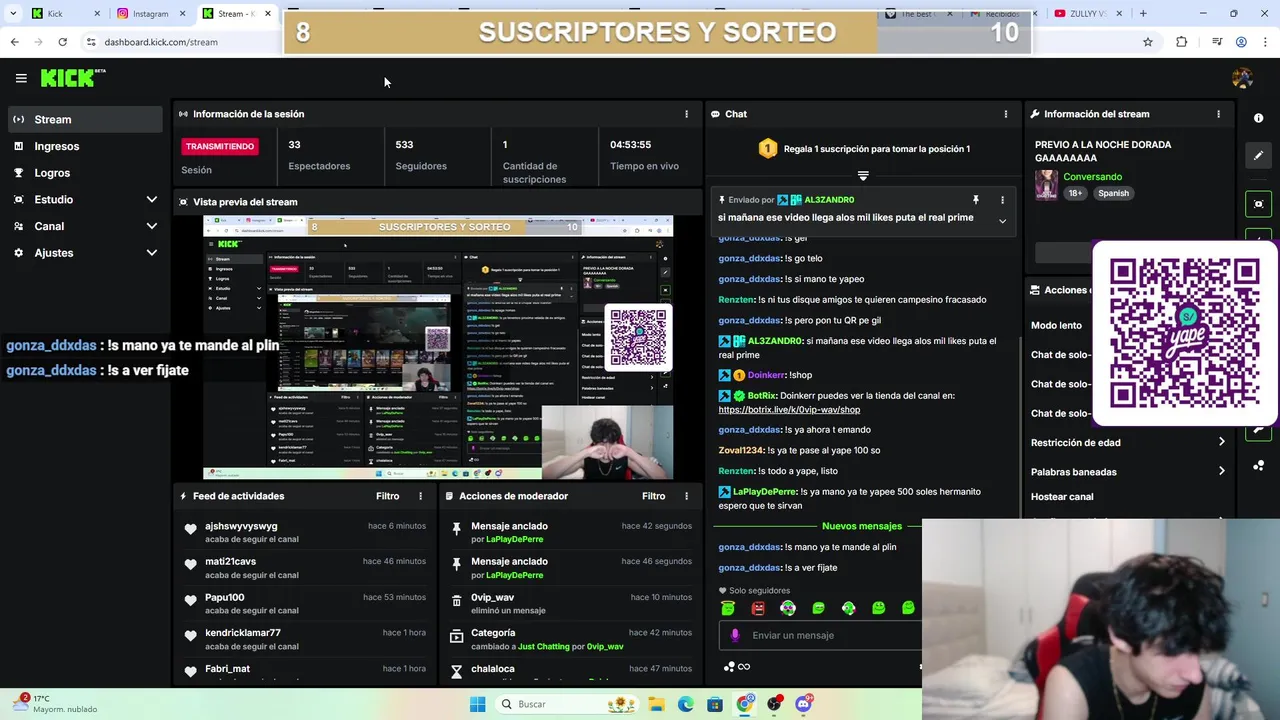
Task: Go to Ingresos in the sidebar
Action: [85, 146]
